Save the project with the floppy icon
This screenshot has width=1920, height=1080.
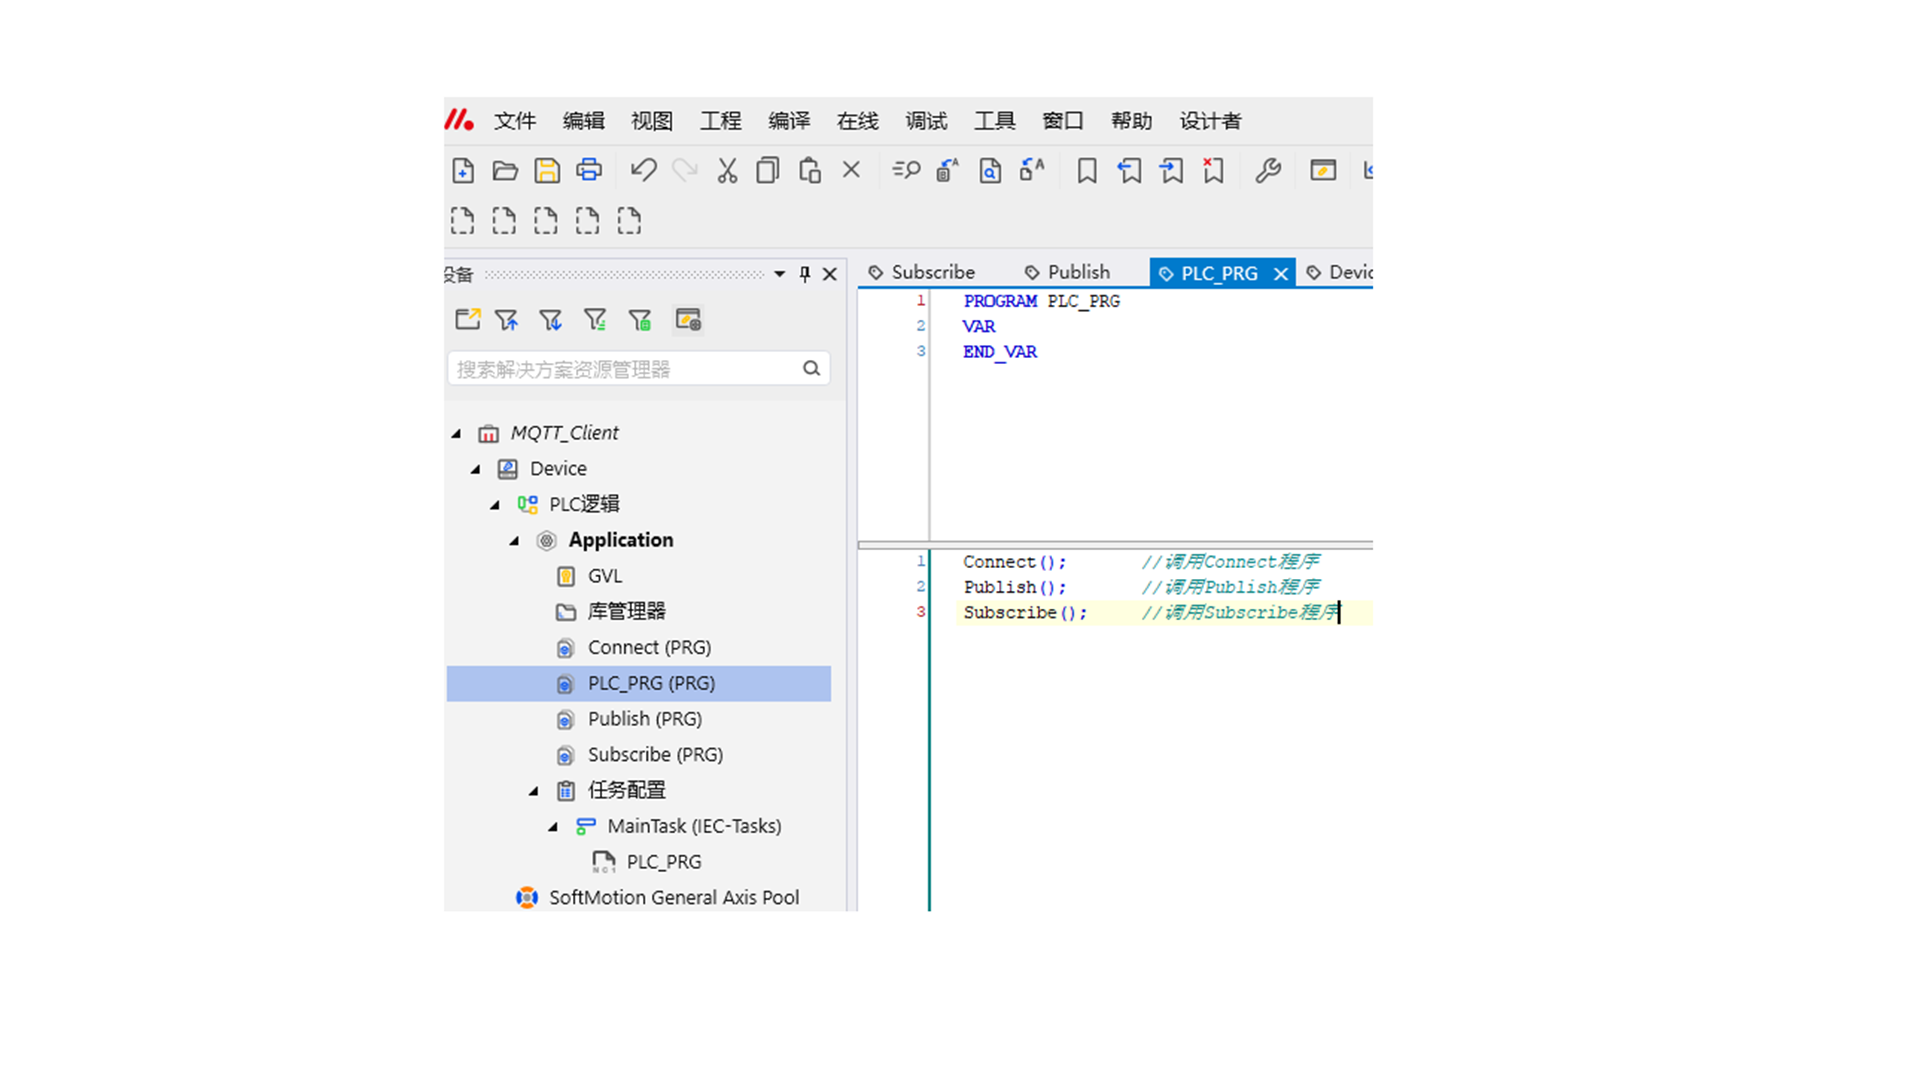tap(547, 171)
